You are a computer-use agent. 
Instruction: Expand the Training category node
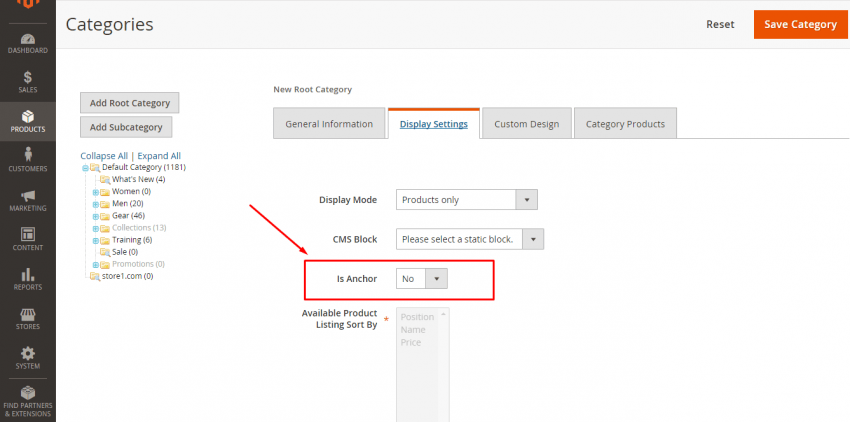(x=95, y=240)
